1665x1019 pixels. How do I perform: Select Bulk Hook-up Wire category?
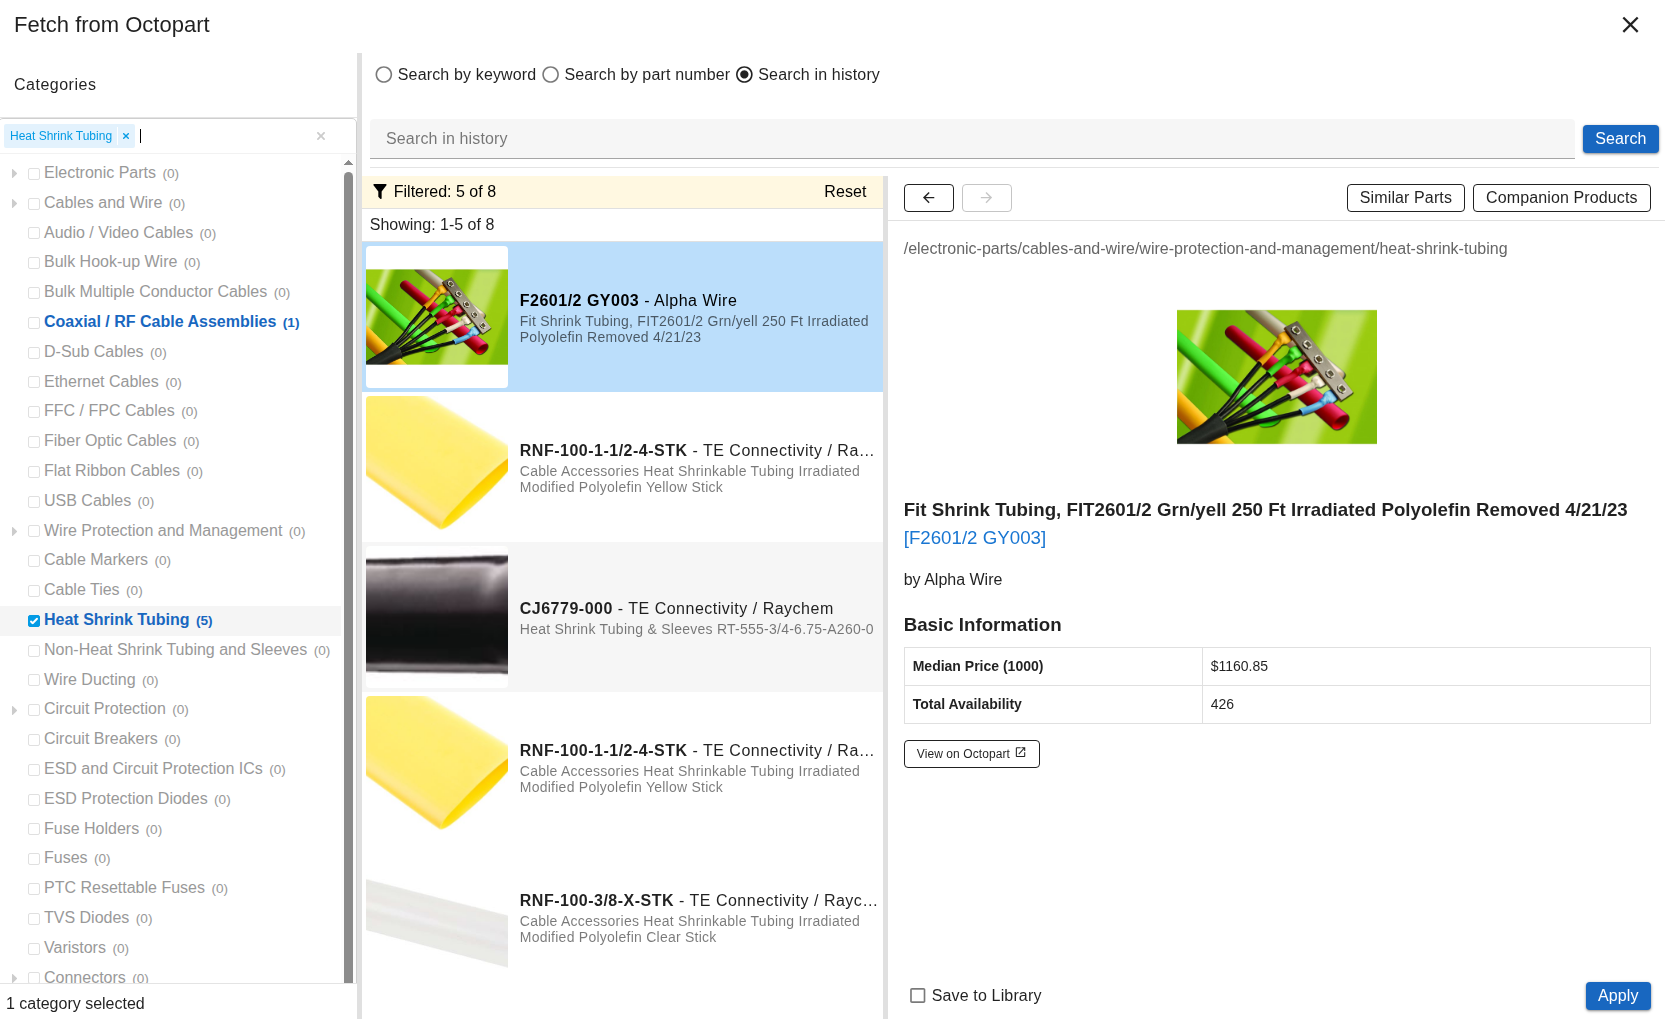[x=110, y=262]
